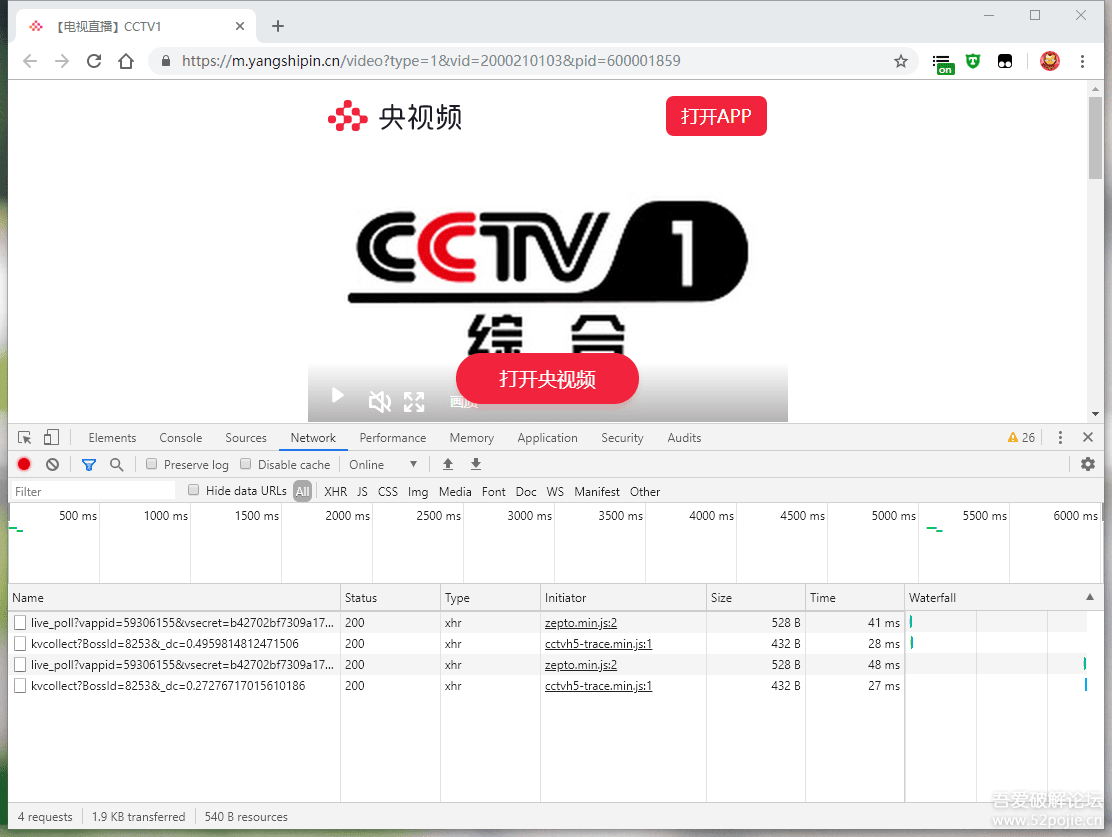Toggle the device toolbar in DevTools
1112x837 pixels.
(x=51, y=437)
